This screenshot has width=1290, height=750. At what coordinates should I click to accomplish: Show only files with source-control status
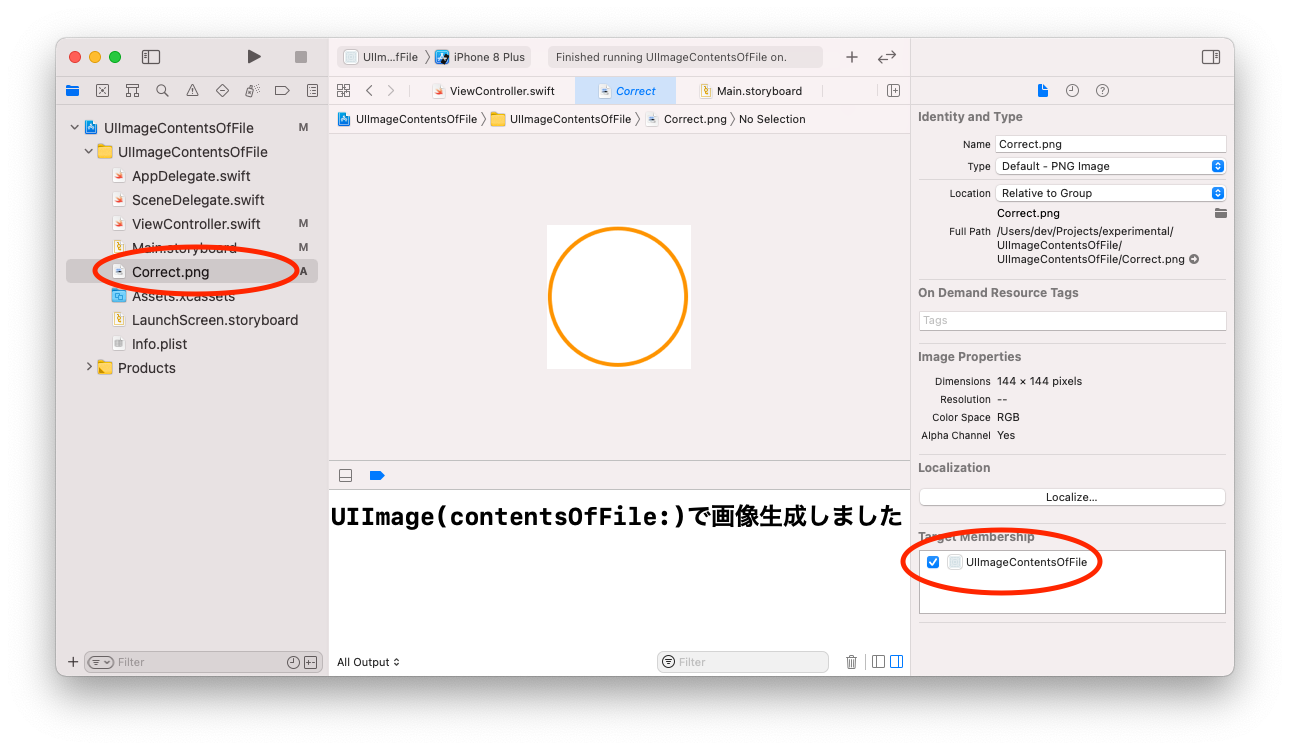click(310, 662)
